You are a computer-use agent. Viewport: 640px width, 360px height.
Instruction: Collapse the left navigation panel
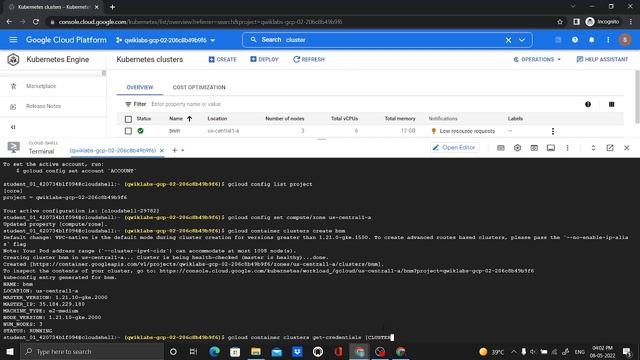[13, 127]
